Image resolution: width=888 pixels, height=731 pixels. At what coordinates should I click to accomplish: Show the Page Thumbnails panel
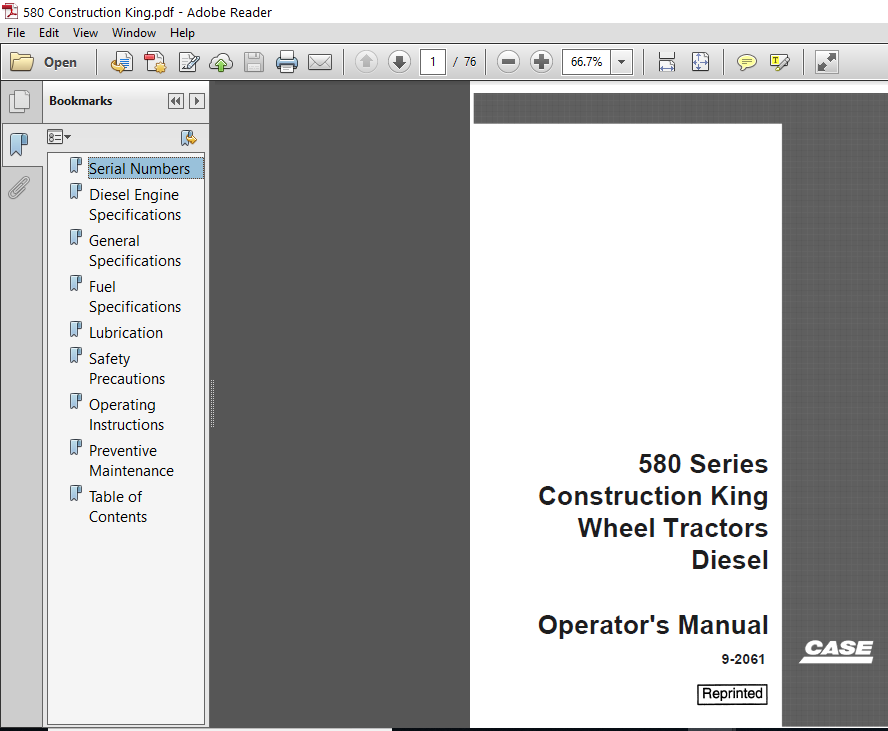click(x=20, y=101)
